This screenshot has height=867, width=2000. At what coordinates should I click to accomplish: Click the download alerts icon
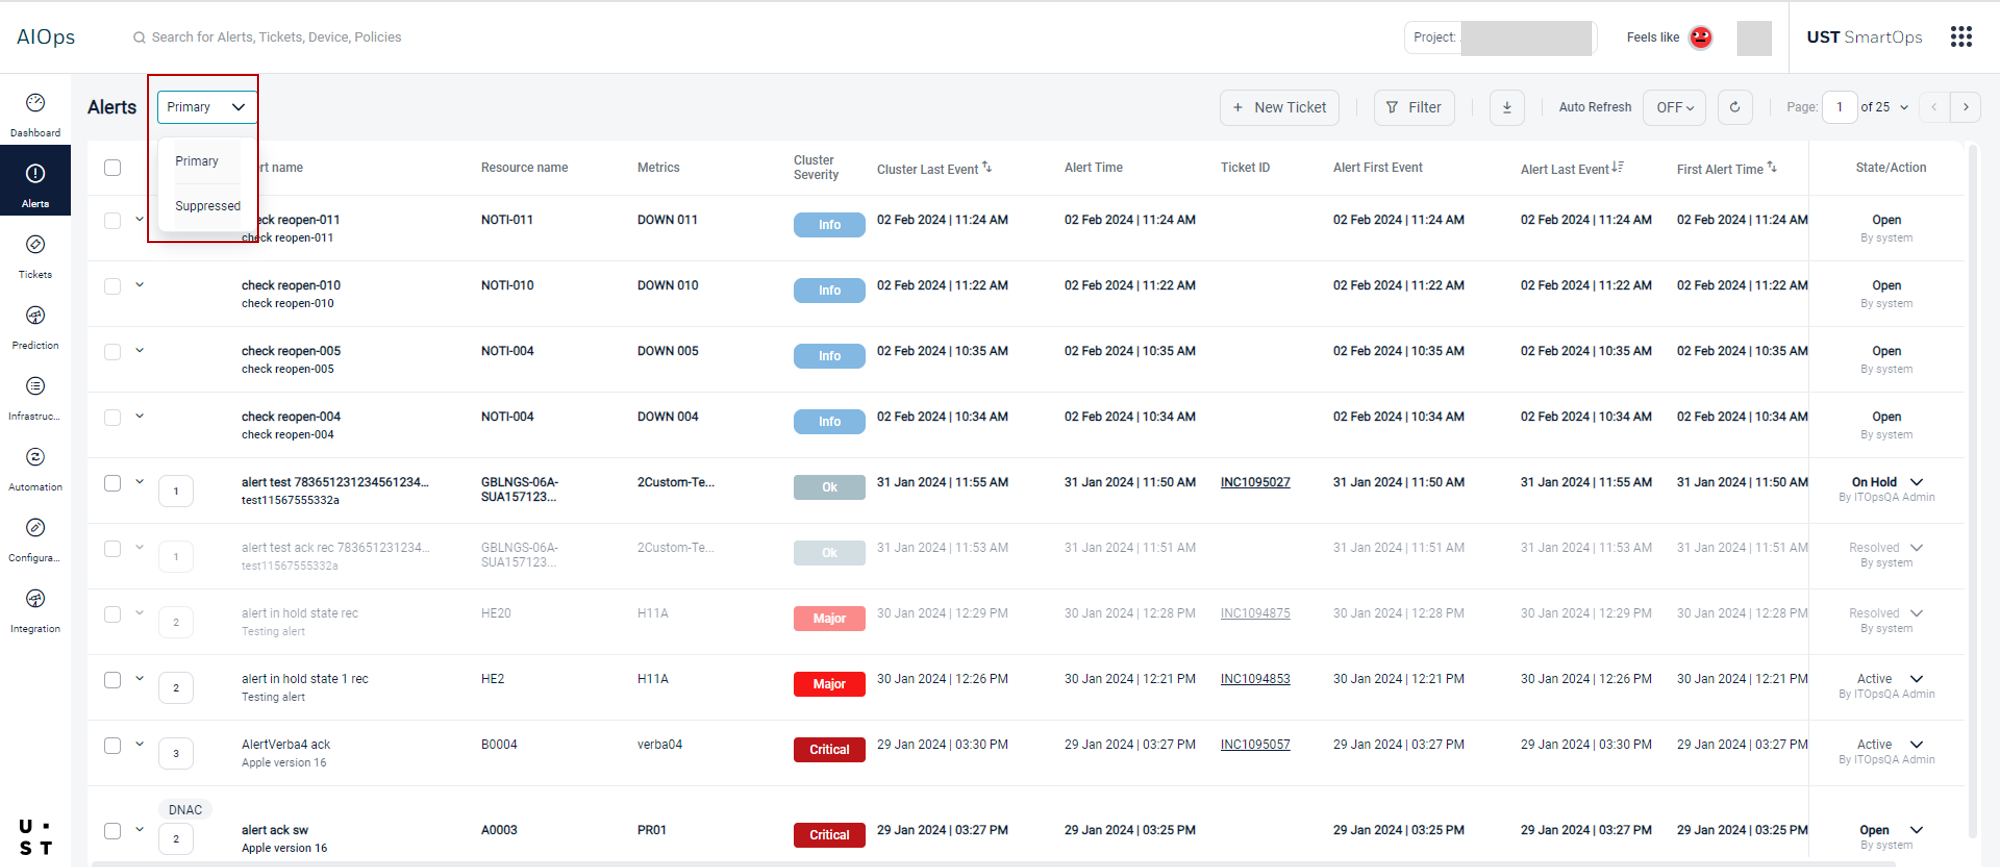1506,107
